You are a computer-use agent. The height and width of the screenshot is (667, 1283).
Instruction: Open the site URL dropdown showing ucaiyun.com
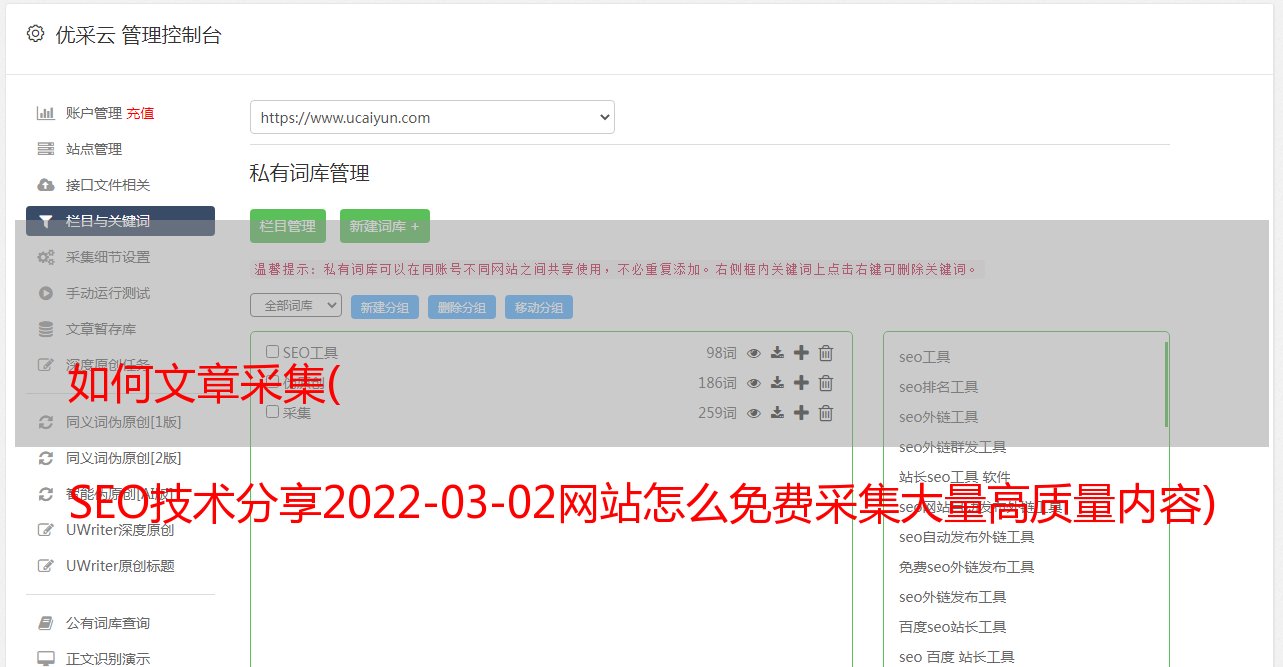click(x=432, y=117)
